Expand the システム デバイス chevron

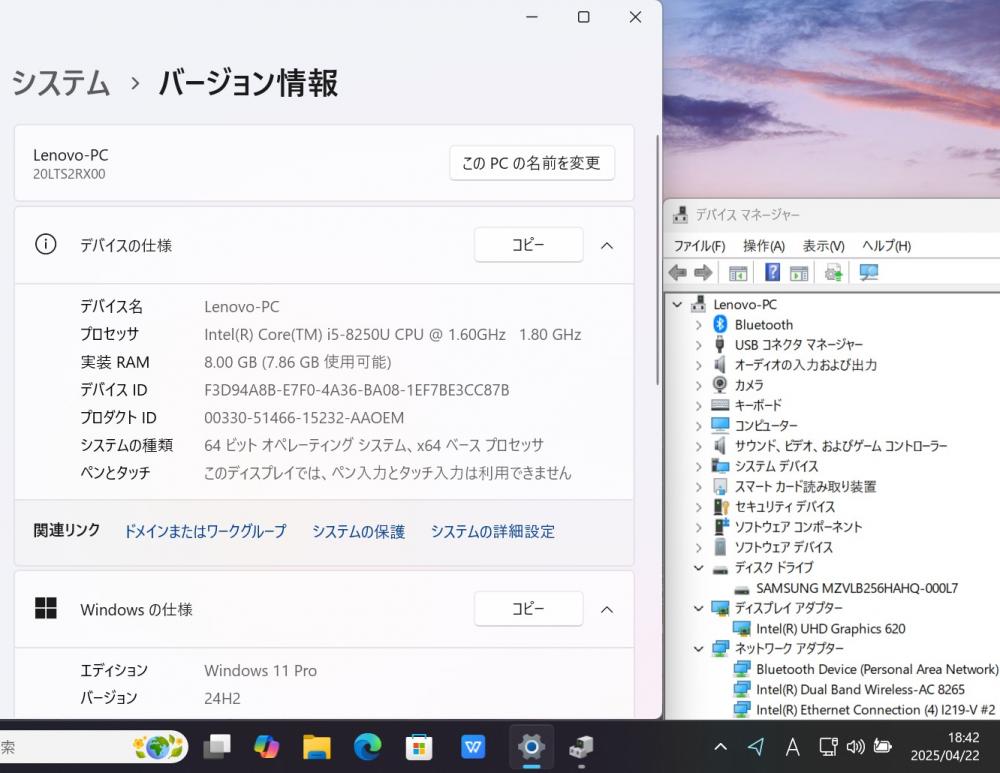coord(698,466)
